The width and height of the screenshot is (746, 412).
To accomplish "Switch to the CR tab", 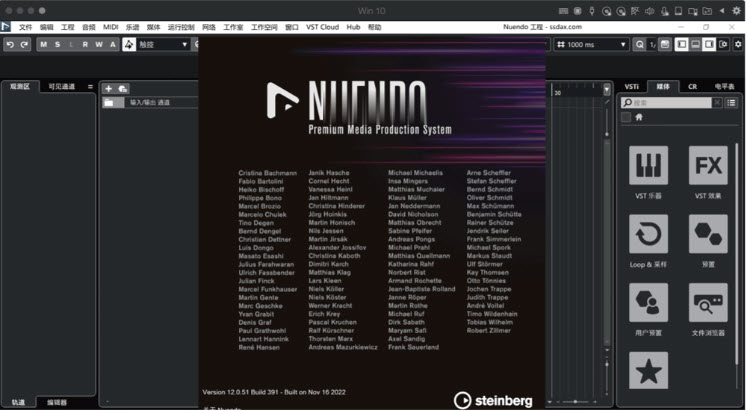I will click(692, 87).
